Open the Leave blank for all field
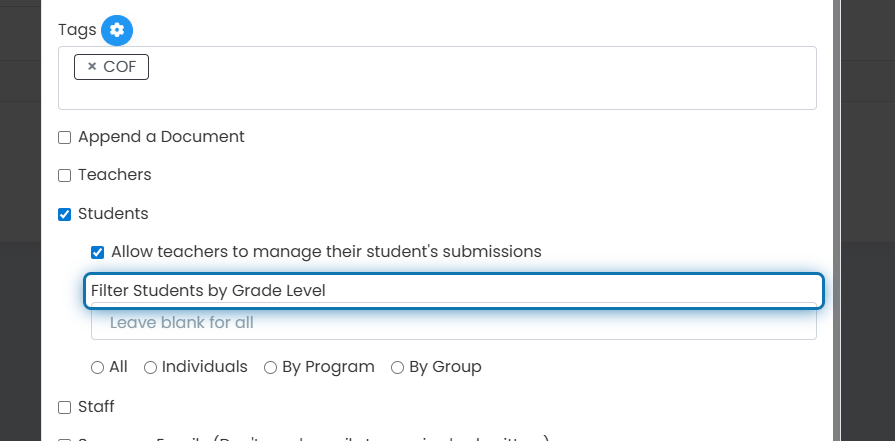Viewport: 895px width, 441px height. [x=454, y=322]
